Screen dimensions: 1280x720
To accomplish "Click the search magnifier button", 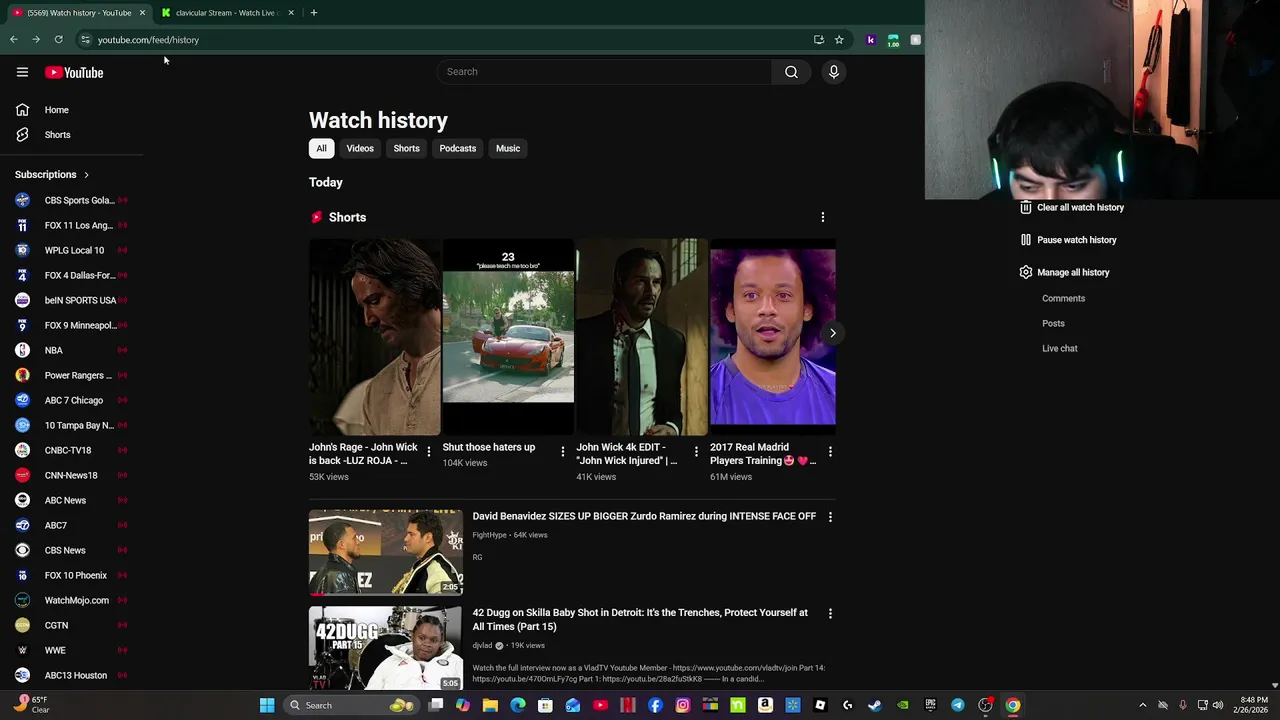I will pos(791,72).
